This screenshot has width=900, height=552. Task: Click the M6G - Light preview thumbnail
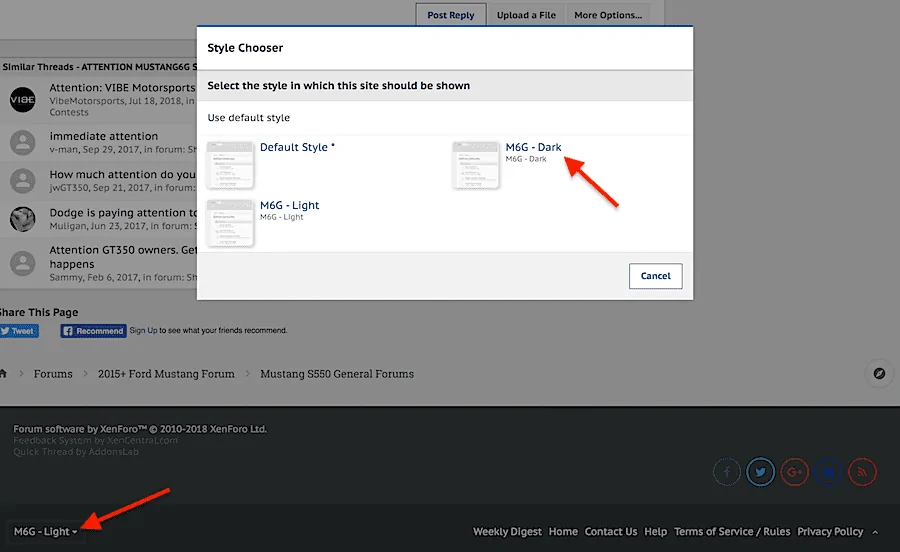tap(230, 223)
